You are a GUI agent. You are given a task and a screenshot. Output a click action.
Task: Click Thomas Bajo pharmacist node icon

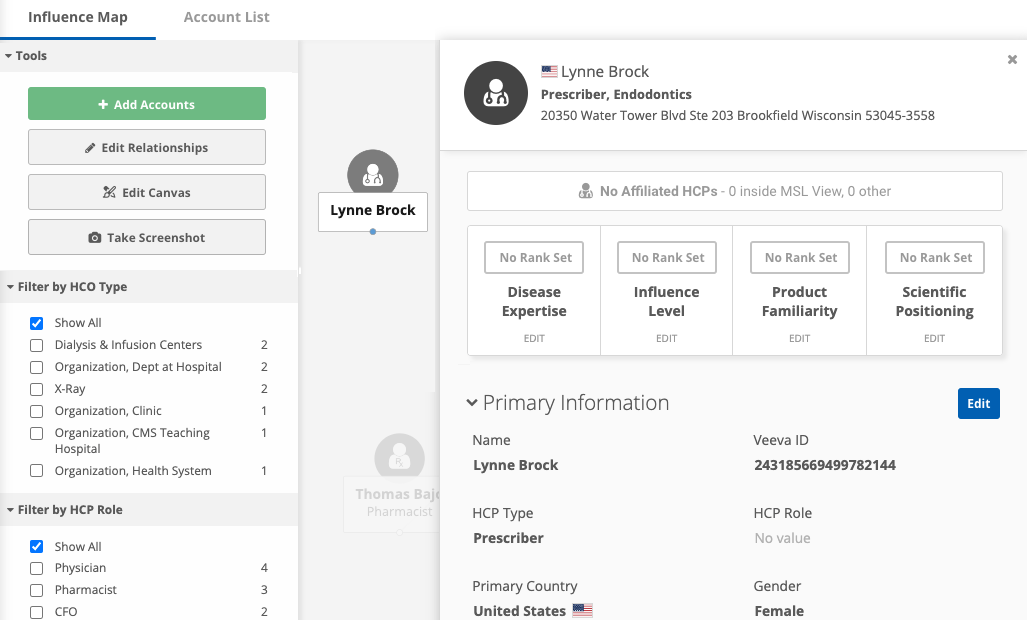[x=399, y=457]
